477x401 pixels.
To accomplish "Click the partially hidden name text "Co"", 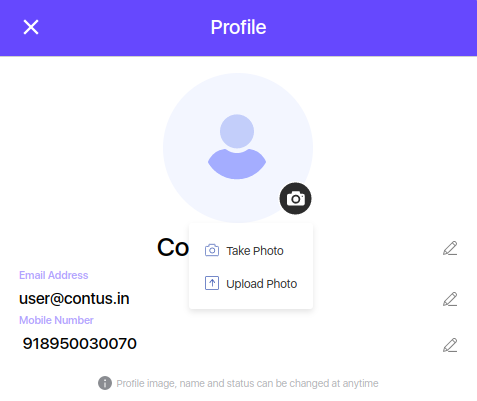I will coord(173,248).
